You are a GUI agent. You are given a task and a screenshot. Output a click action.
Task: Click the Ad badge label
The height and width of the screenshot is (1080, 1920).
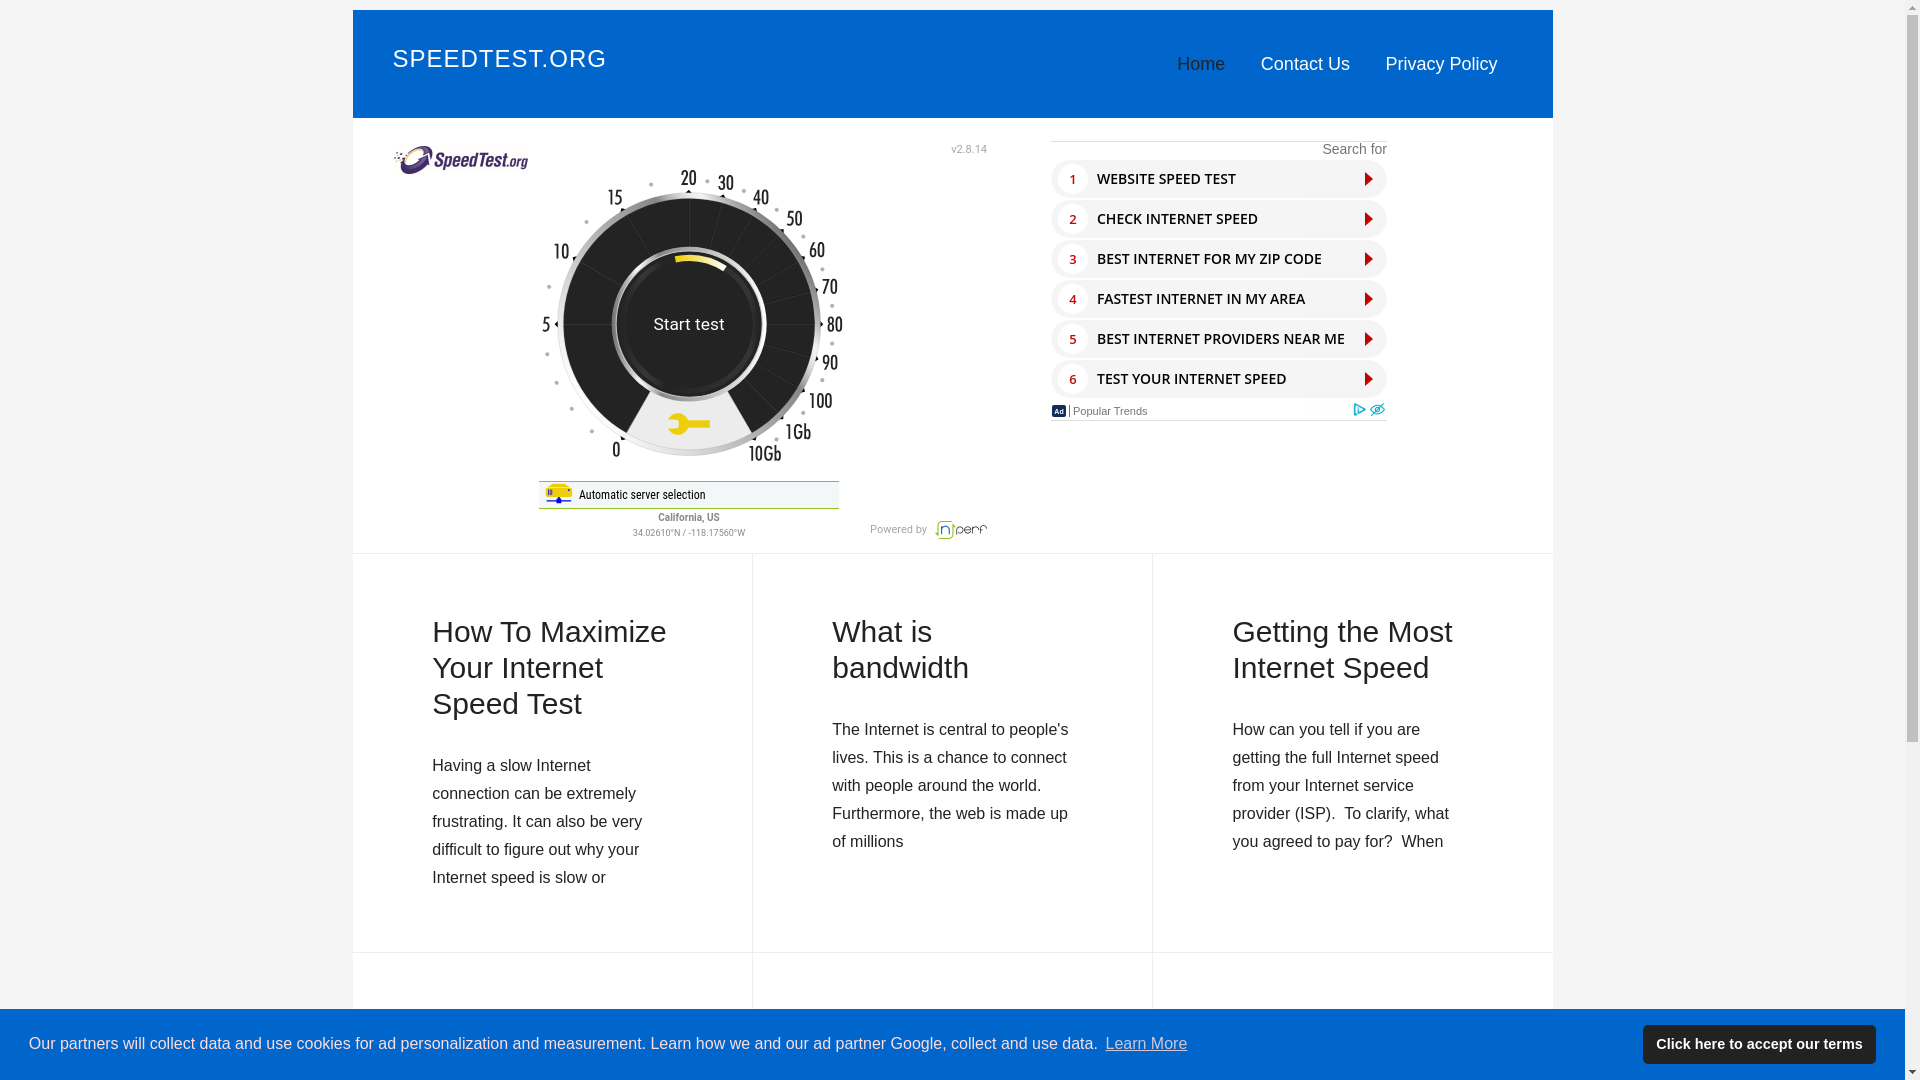(x=1058, y=411)
